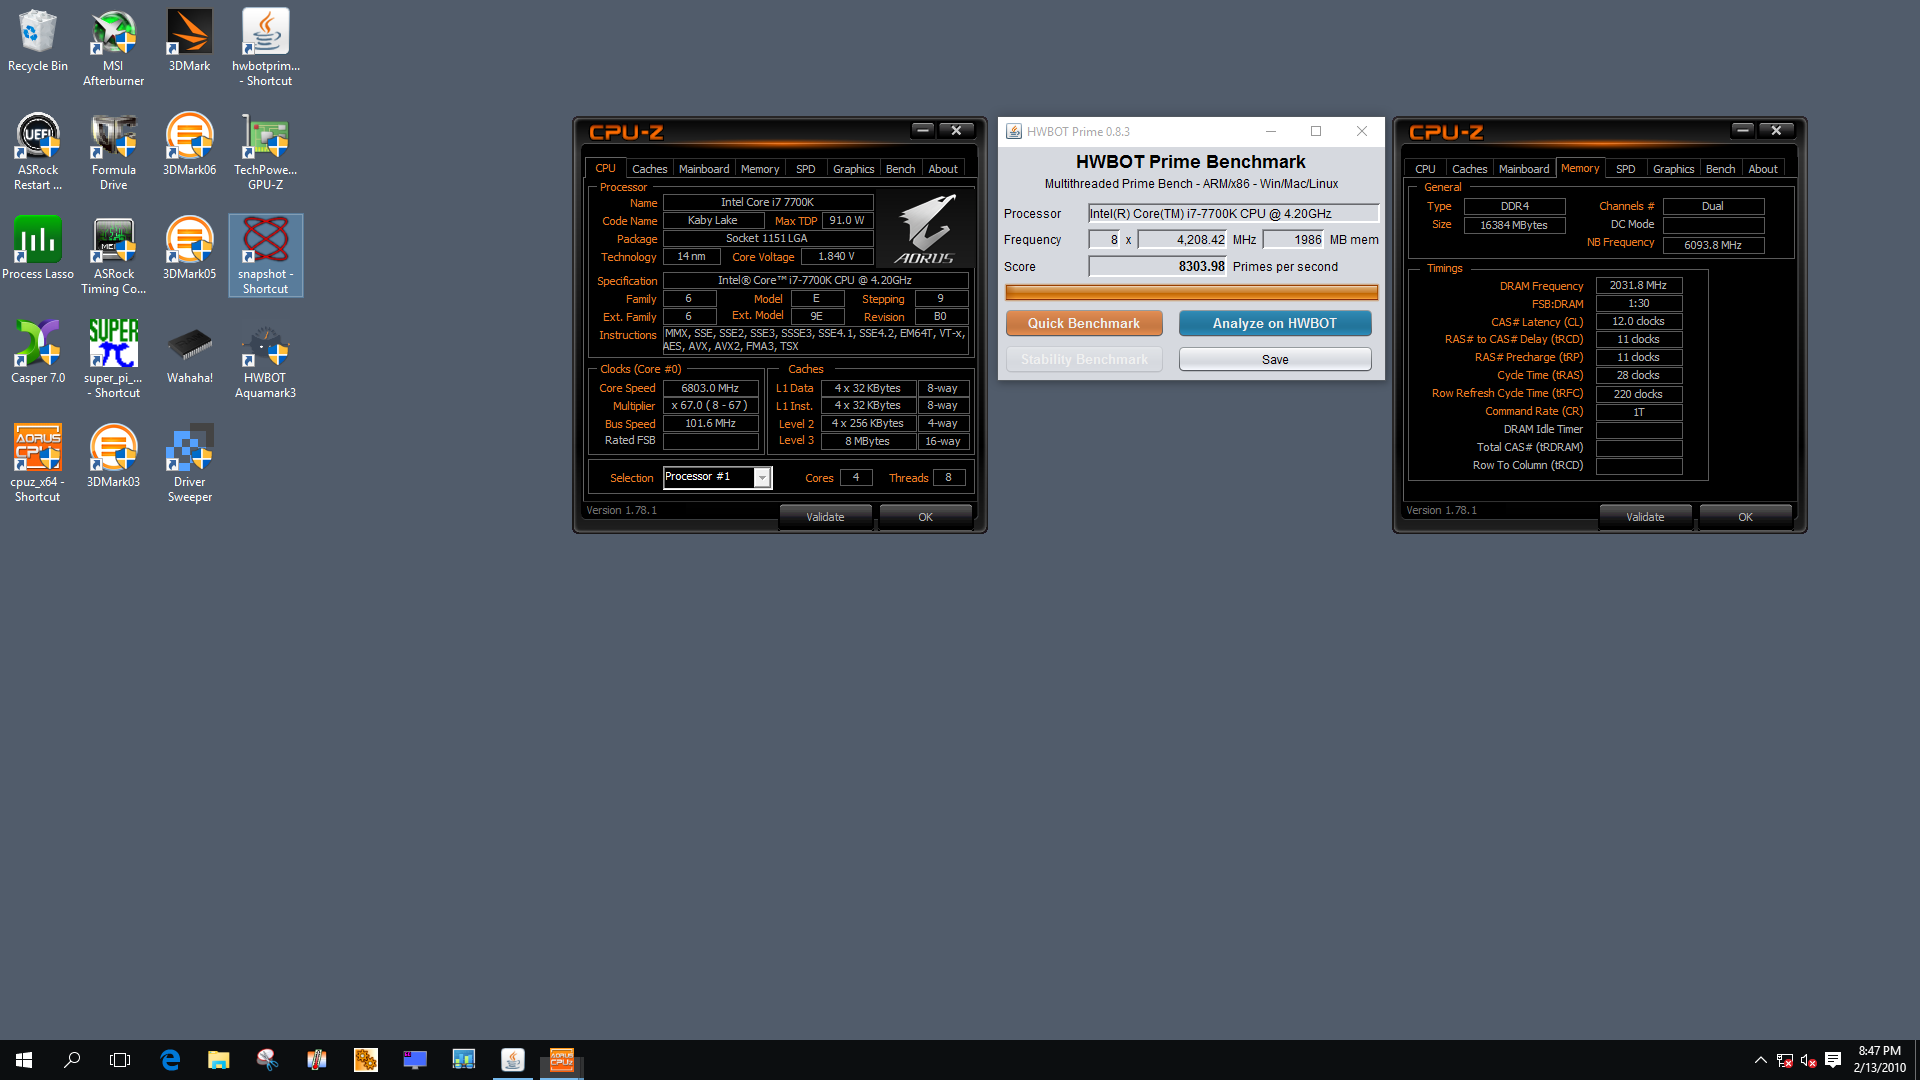Select the 3DMark03 desktop icon
Image resolution: width=1920 pixels, height=1080 pixels.
coord(113,457)
